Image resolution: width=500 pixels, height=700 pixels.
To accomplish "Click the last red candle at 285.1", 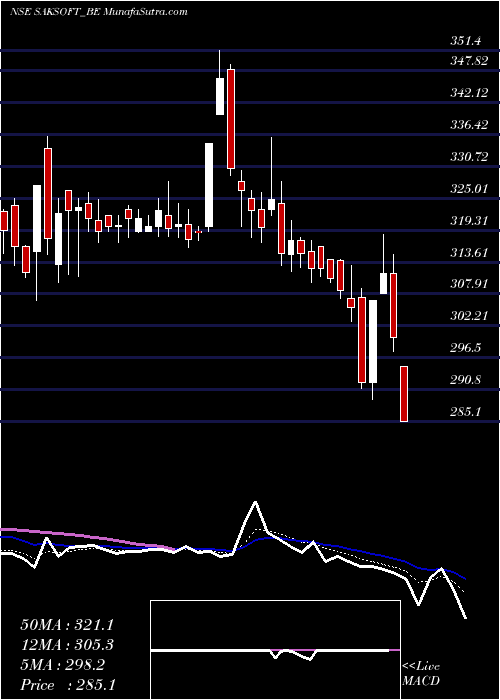I will click(404, 394).
